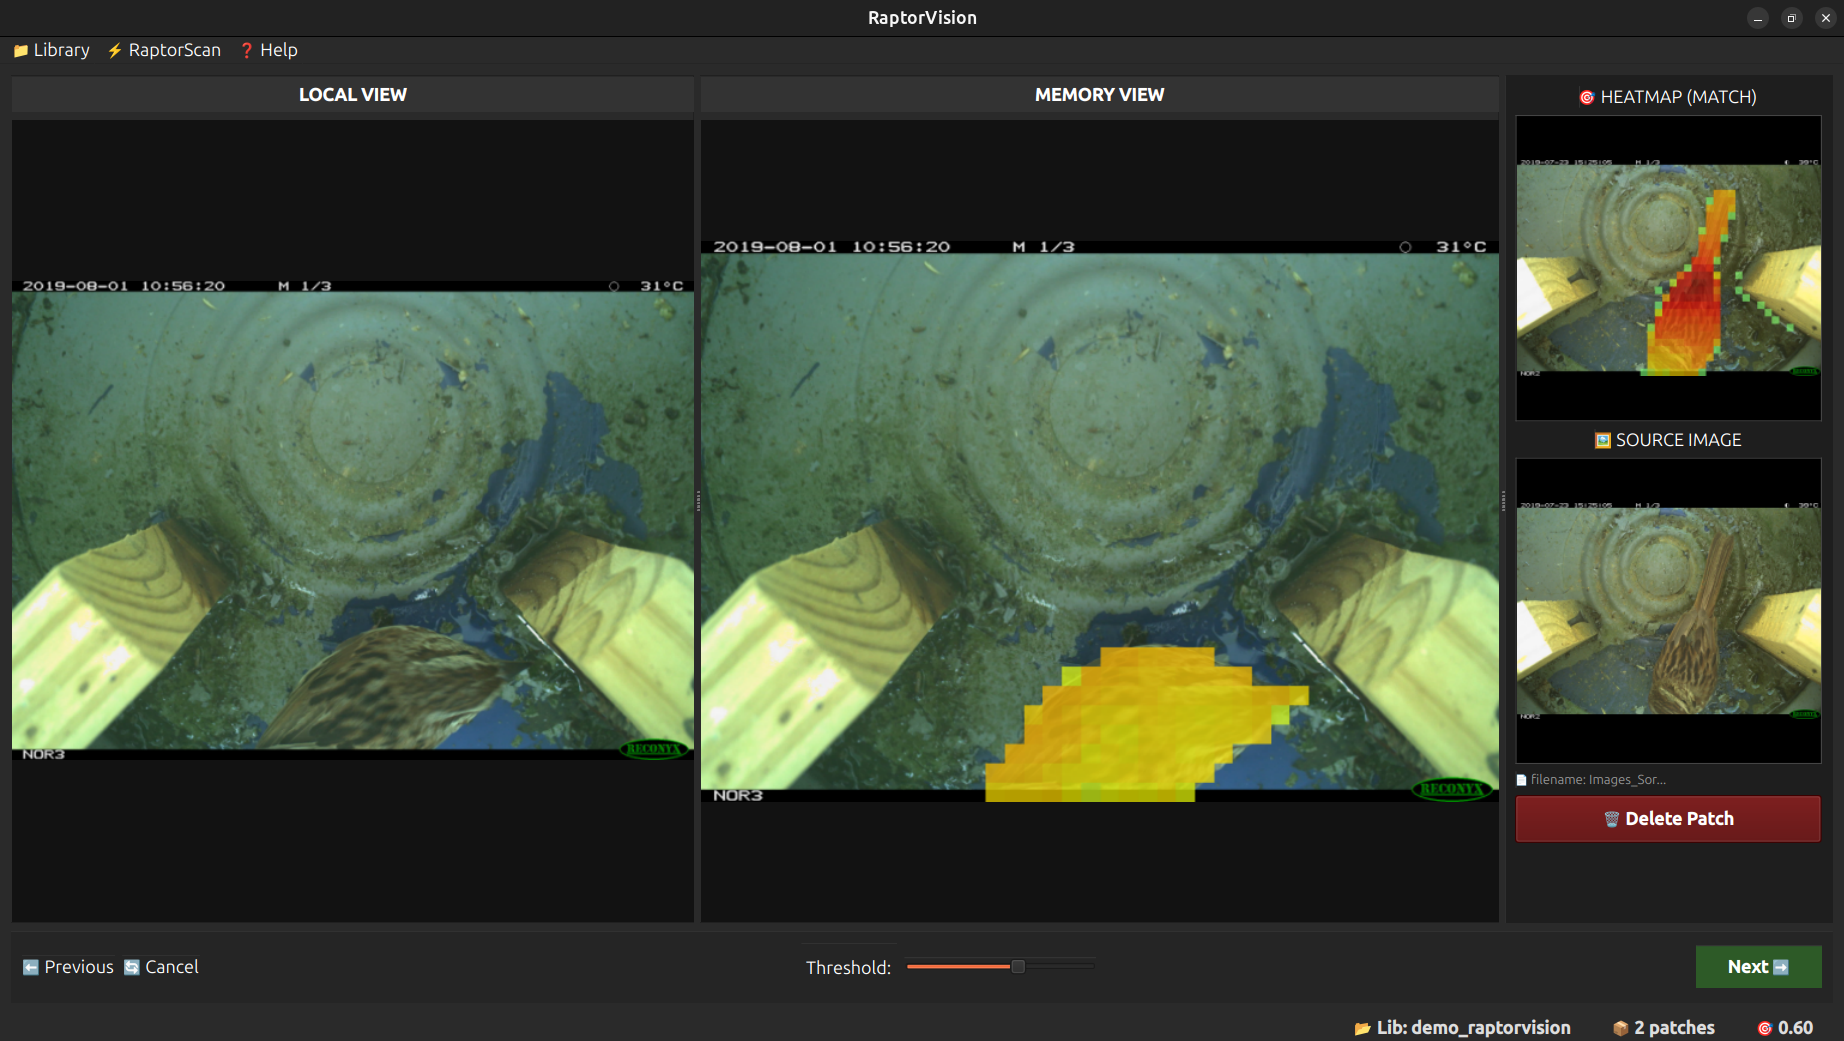This screenshot has width=1844, height=1041.
Task: Click the LOCAL VIEW header
Action: [x=353, y=95]
